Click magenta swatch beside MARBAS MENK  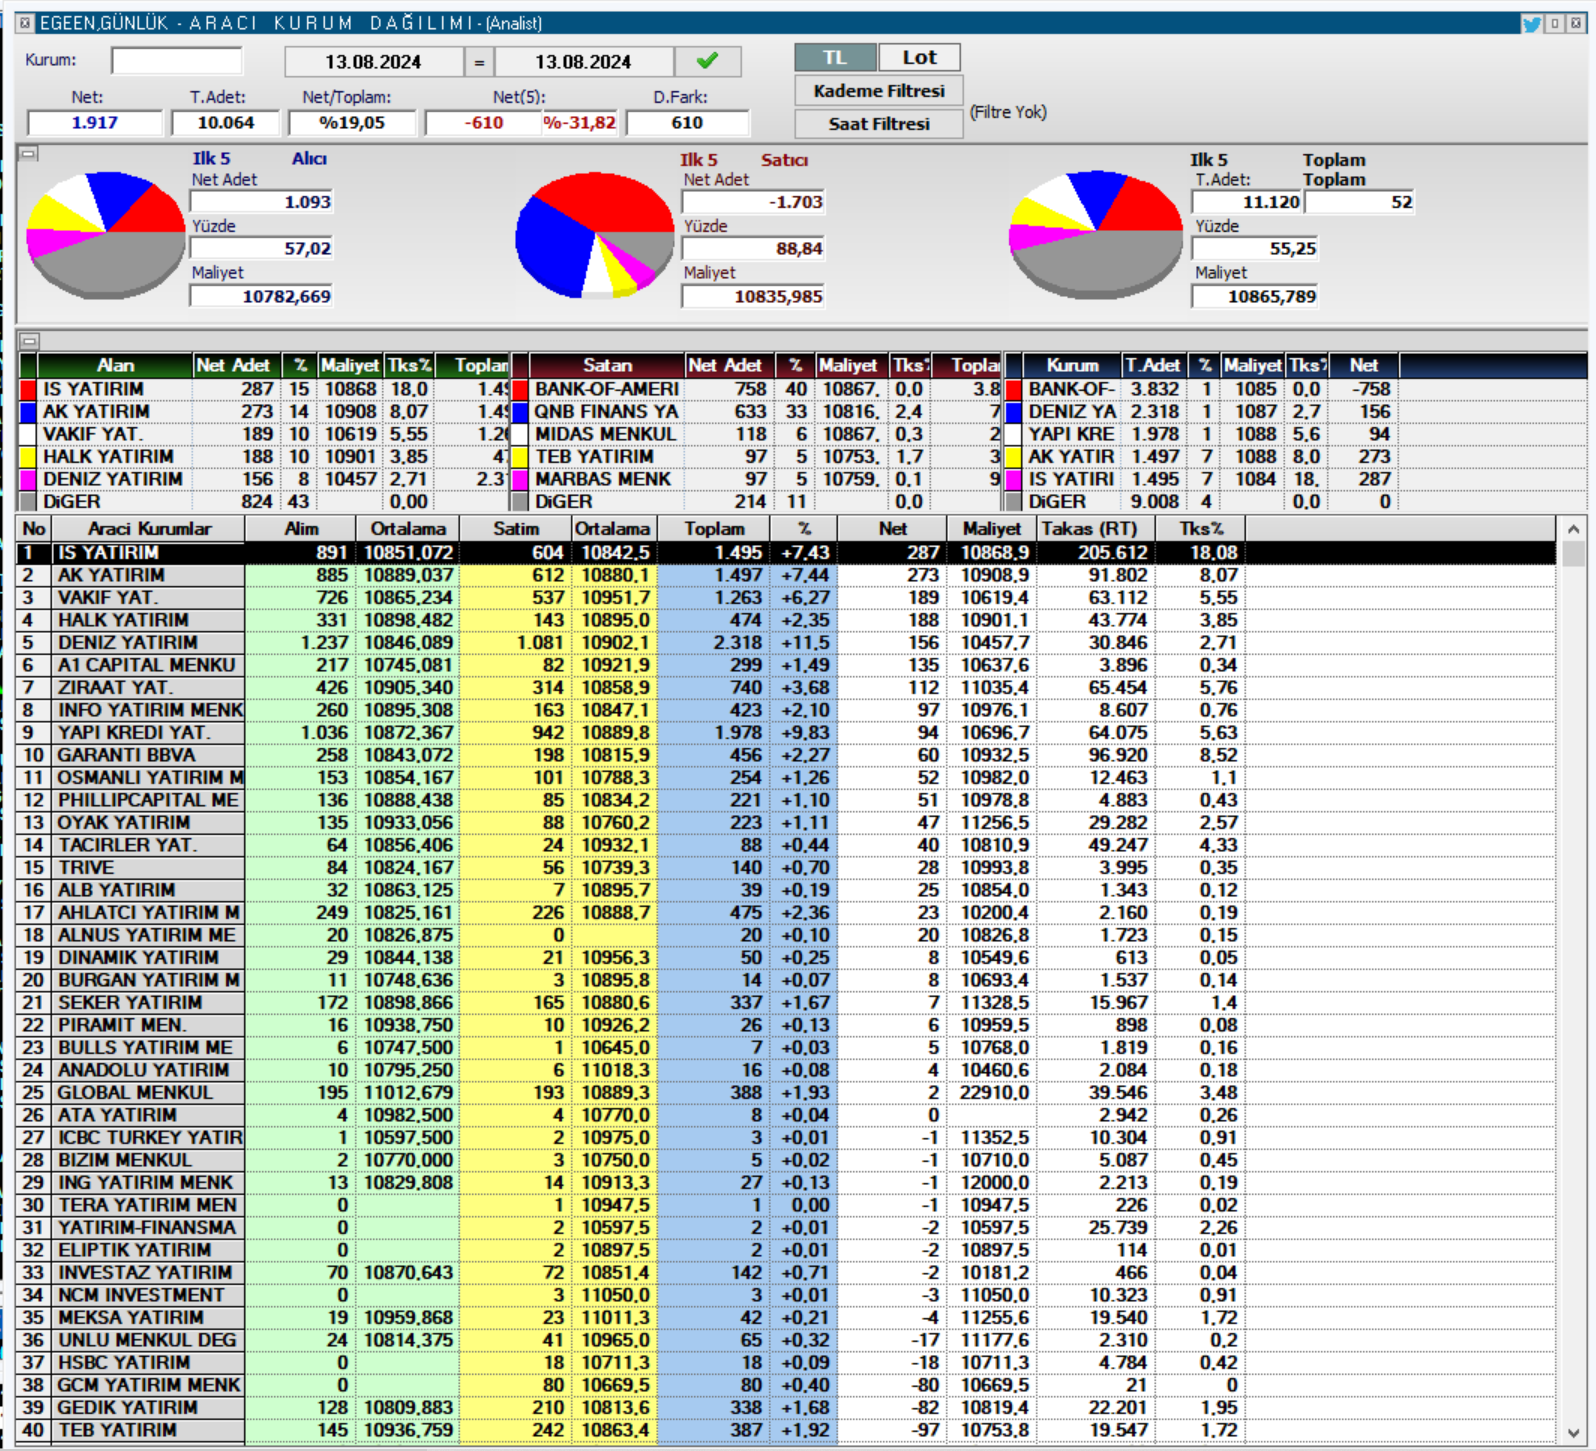(520, 480)
